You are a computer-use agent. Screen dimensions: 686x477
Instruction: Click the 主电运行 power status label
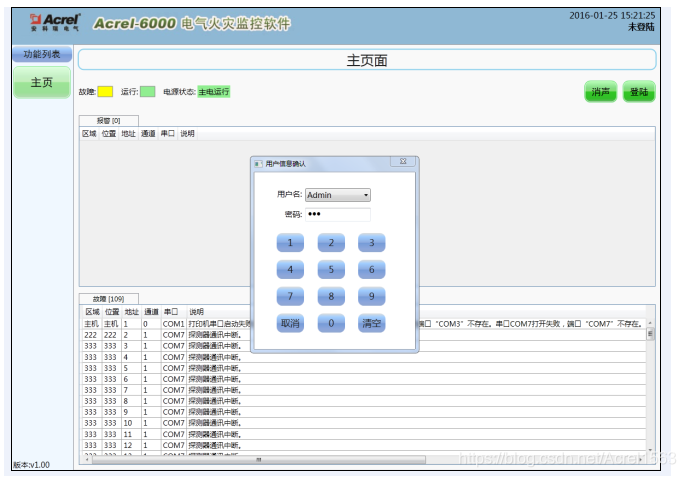point(214,91)
